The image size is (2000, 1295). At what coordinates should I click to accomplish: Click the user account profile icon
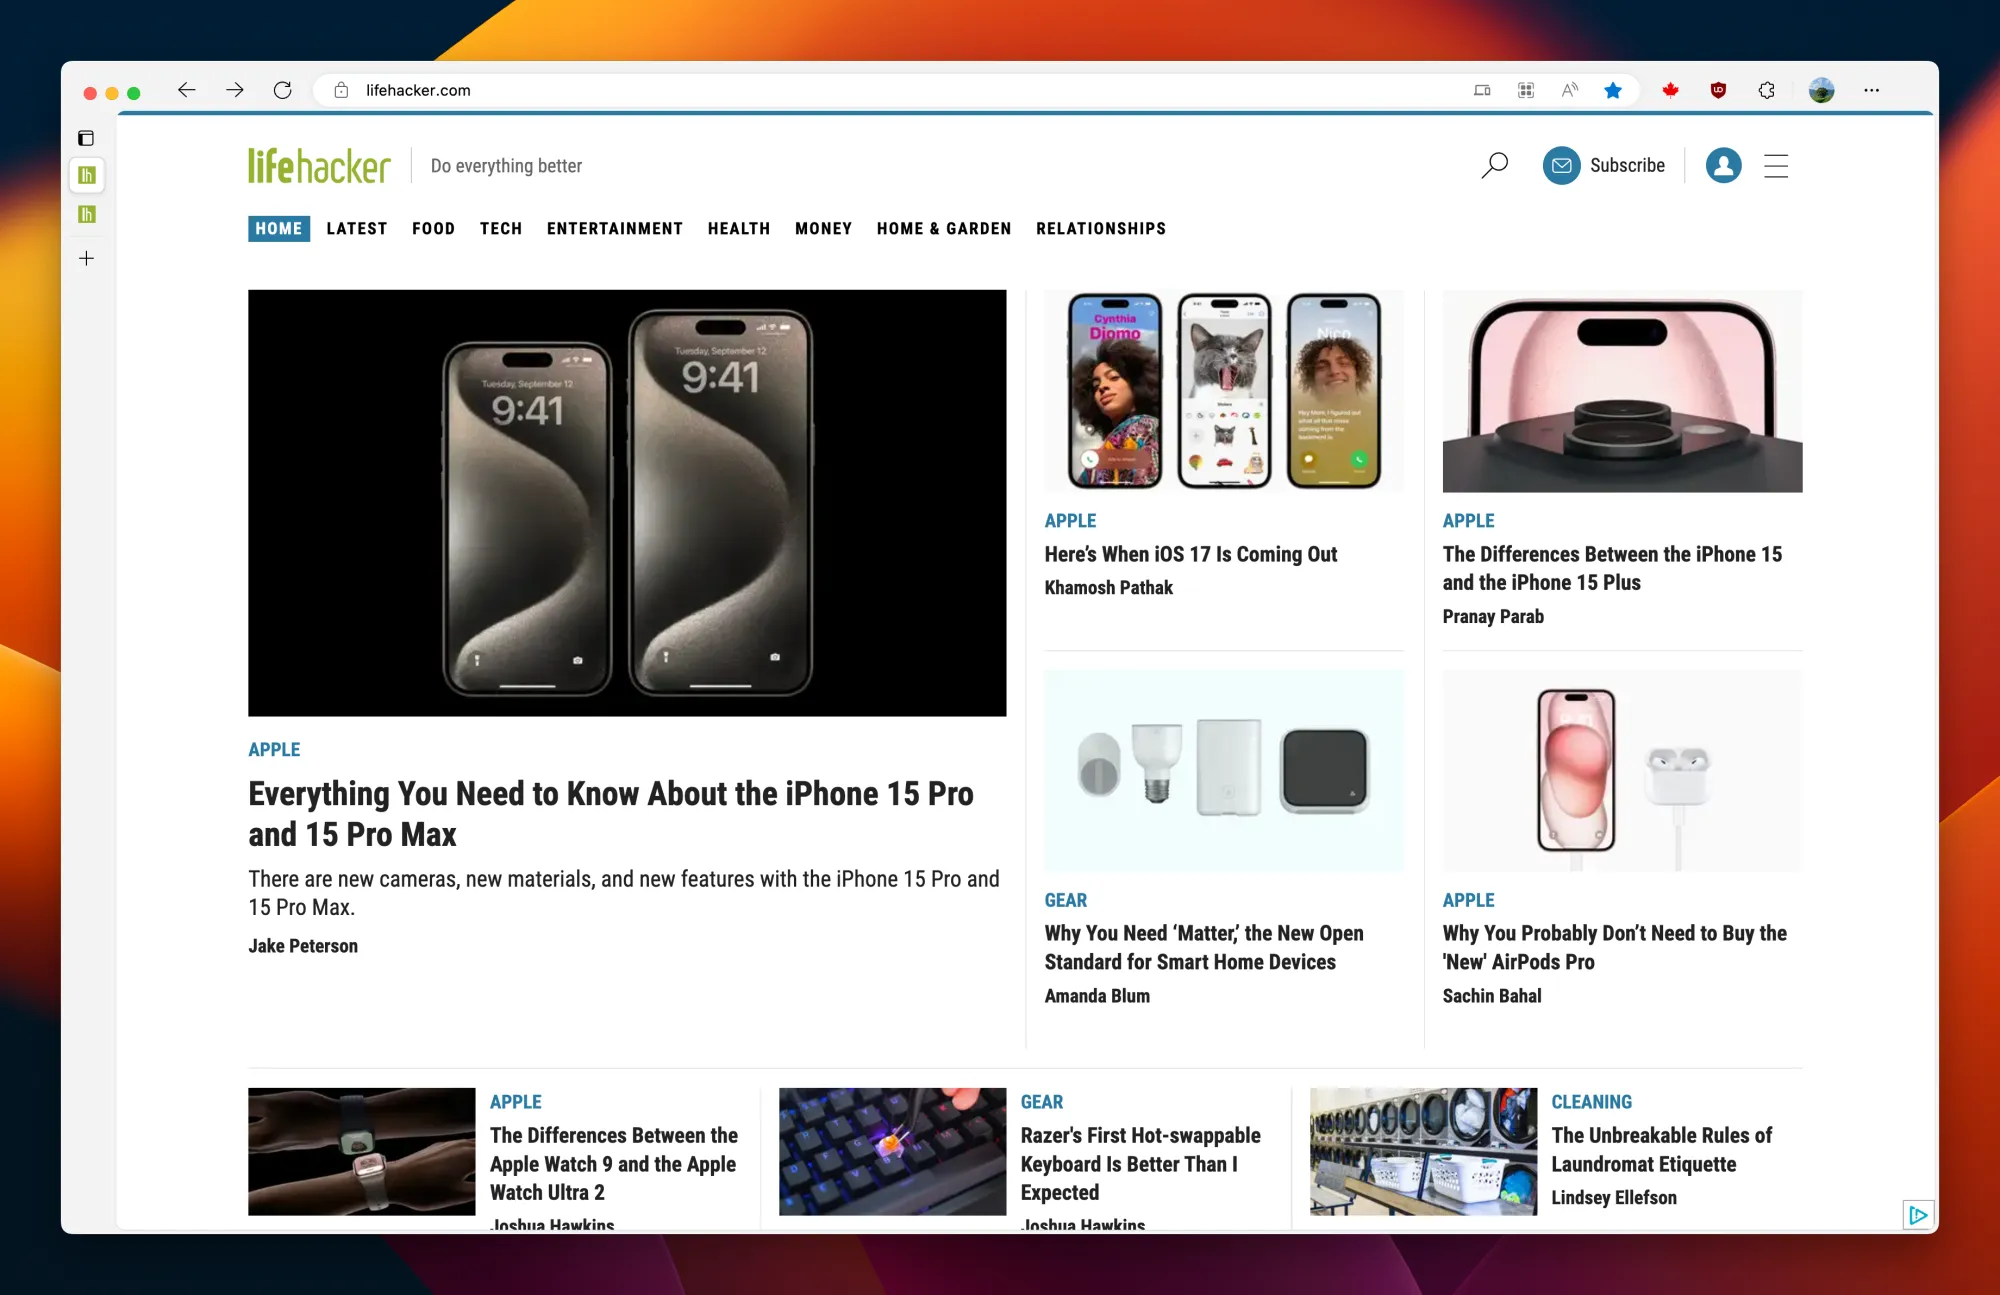[x=1723, y=166]
